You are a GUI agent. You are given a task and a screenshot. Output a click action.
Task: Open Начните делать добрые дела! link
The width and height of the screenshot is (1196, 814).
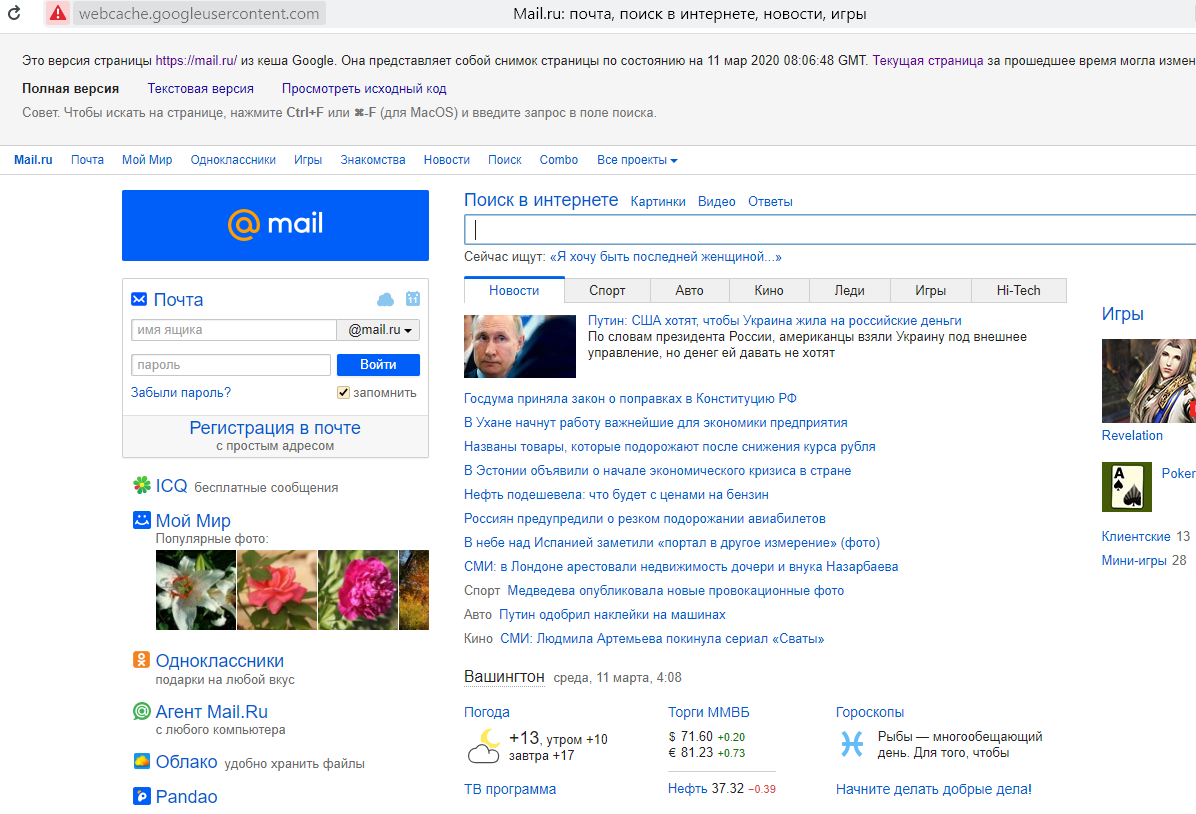click(x=934, y=789)
